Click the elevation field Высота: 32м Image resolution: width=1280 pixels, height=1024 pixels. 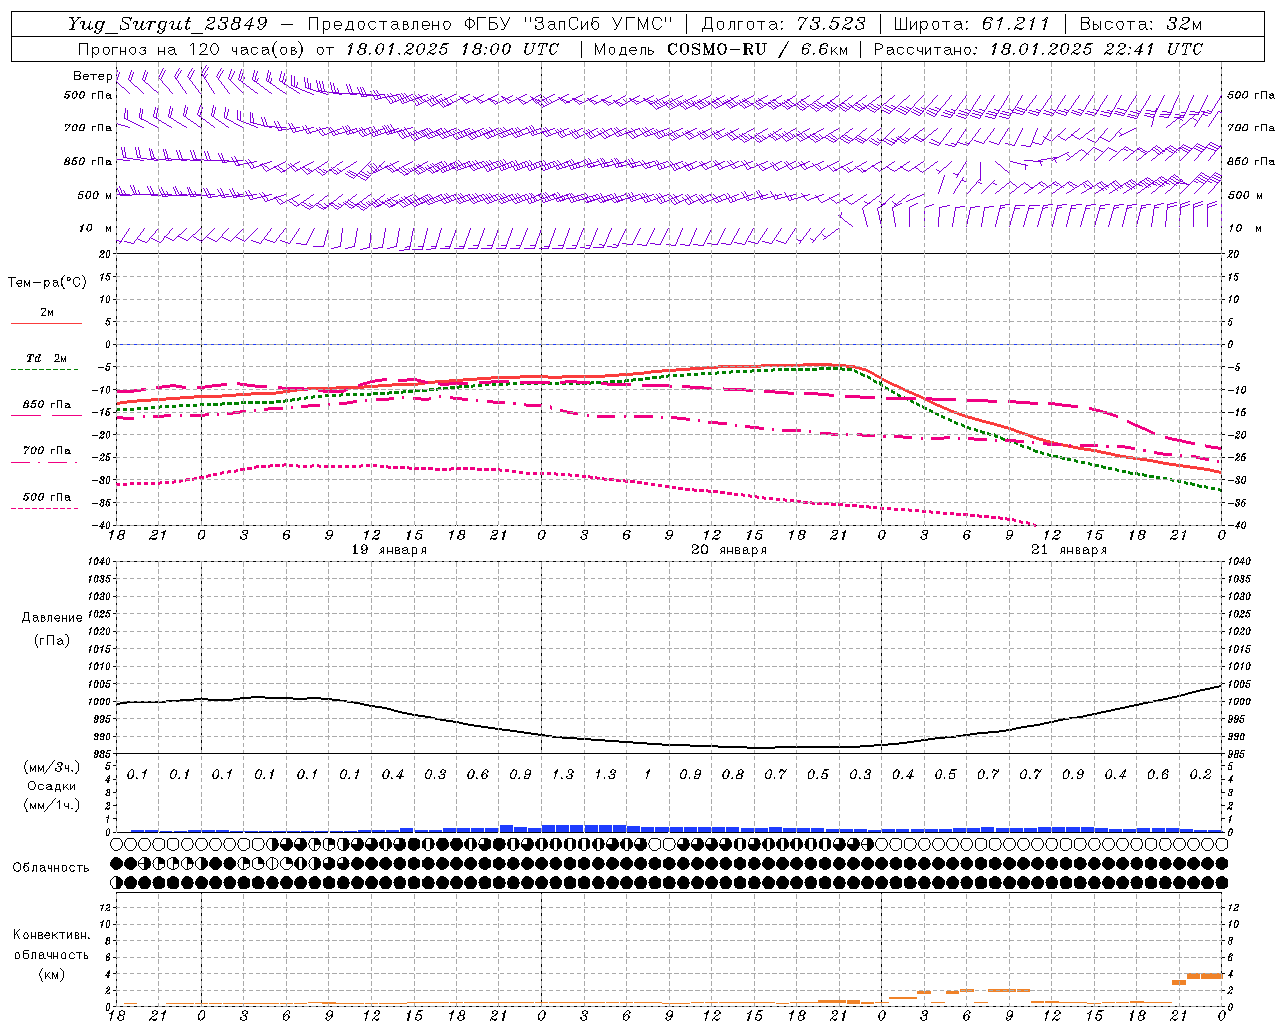click(1141, 24)
